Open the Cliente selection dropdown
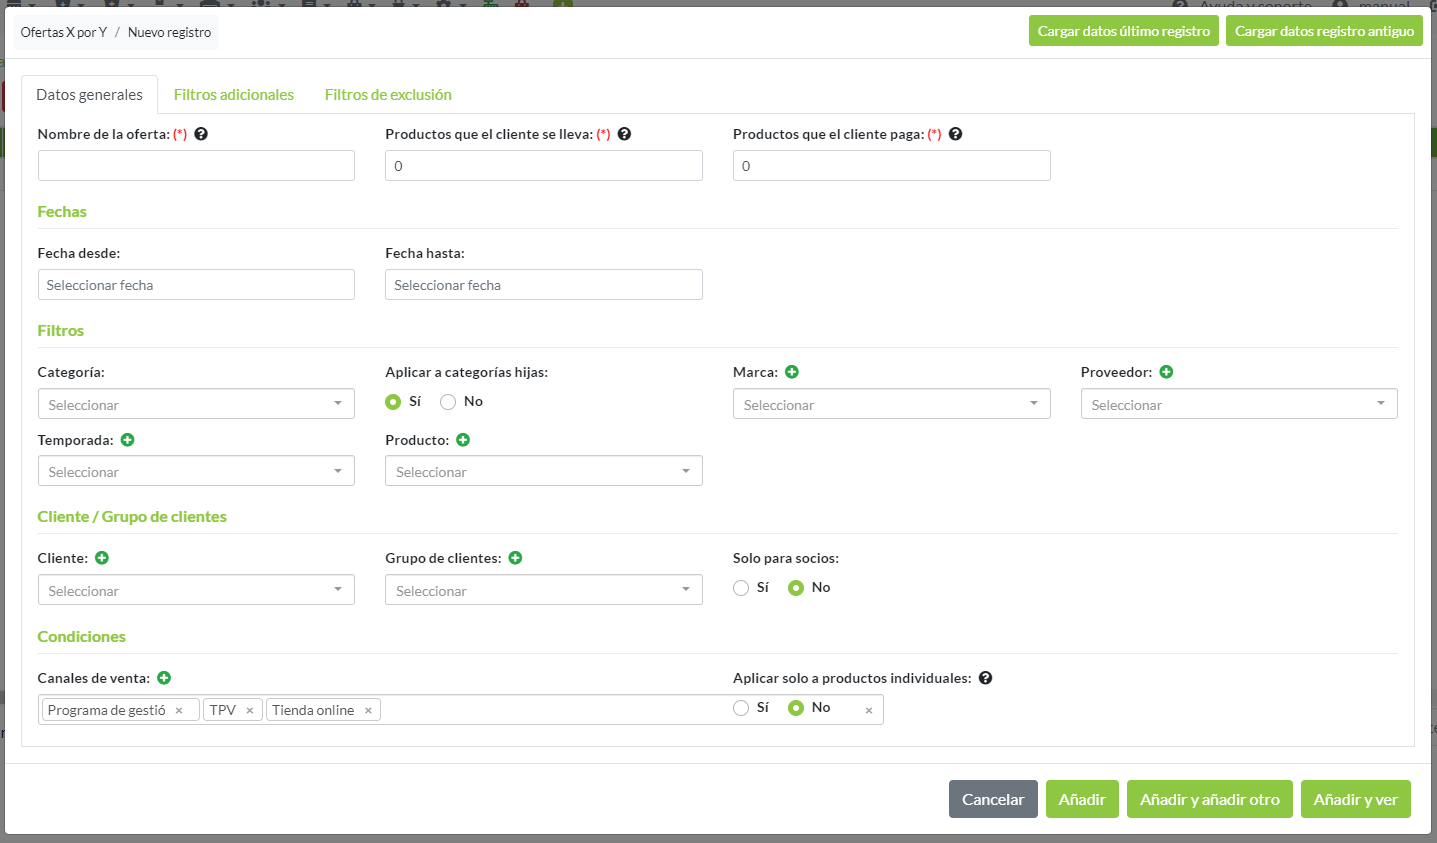 point(196,590)
